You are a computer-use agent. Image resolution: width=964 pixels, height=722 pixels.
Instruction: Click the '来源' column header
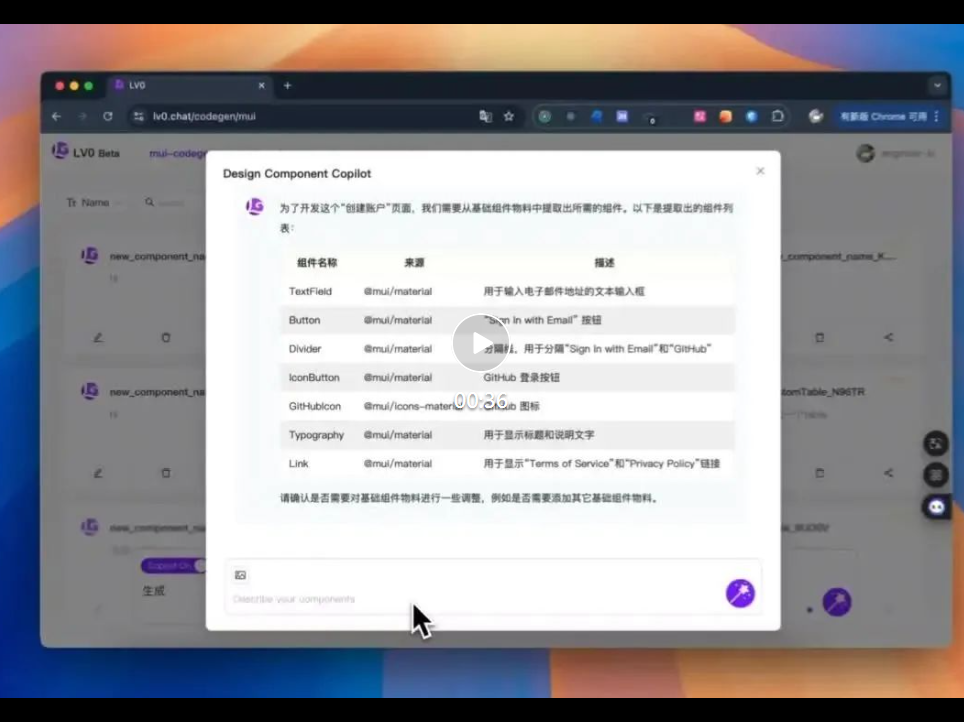tap(414, 263)
